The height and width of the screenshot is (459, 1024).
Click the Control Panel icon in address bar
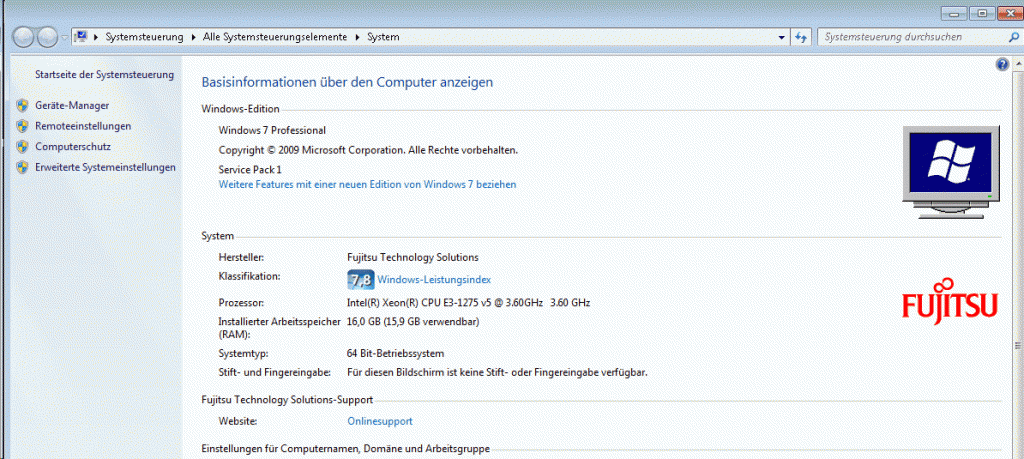point(81,37)
